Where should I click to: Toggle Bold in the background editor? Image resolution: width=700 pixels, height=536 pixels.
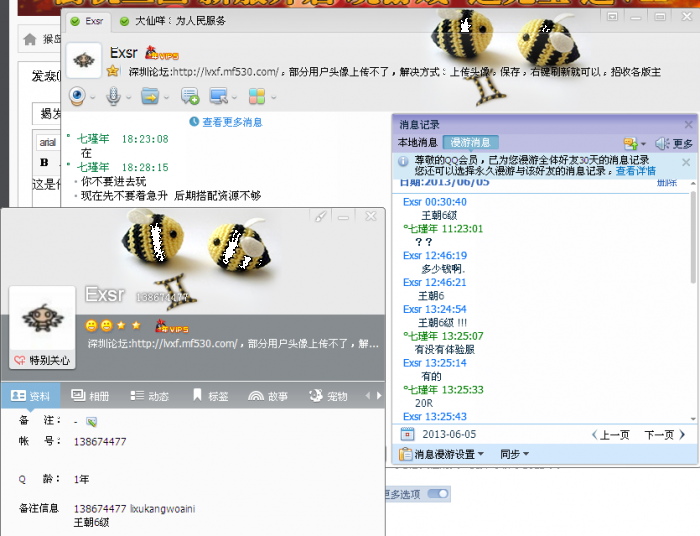coord(44,162)
